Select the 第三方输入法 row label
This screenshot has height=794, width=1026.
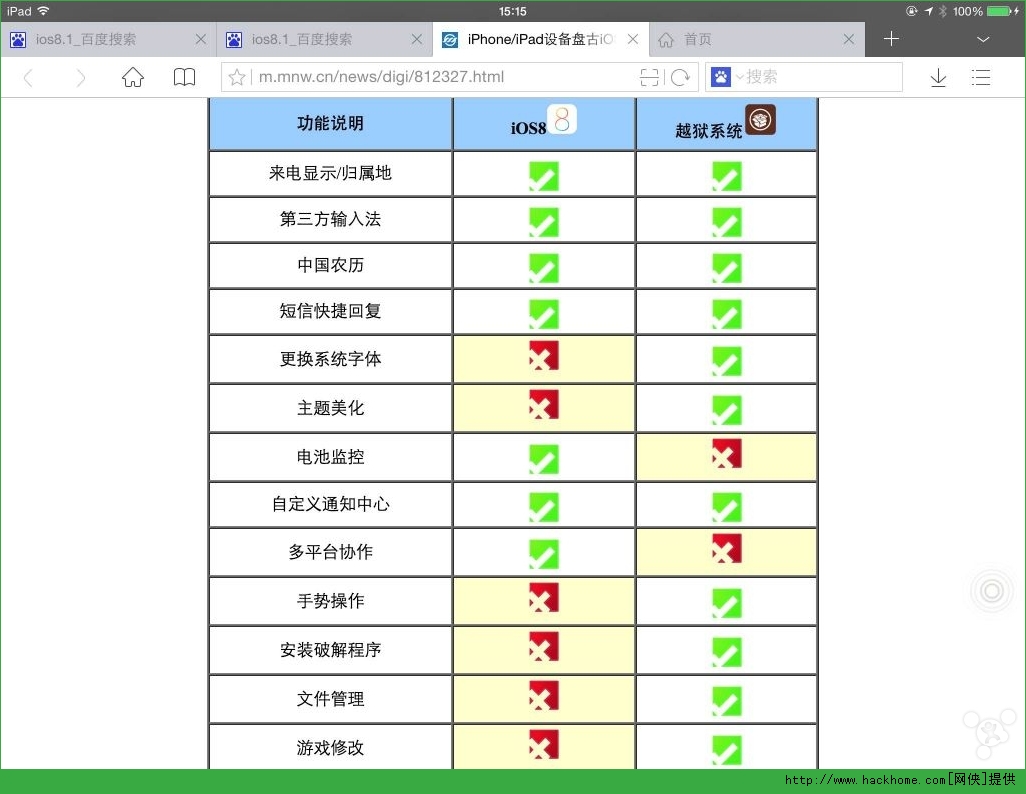click(330, 219)
